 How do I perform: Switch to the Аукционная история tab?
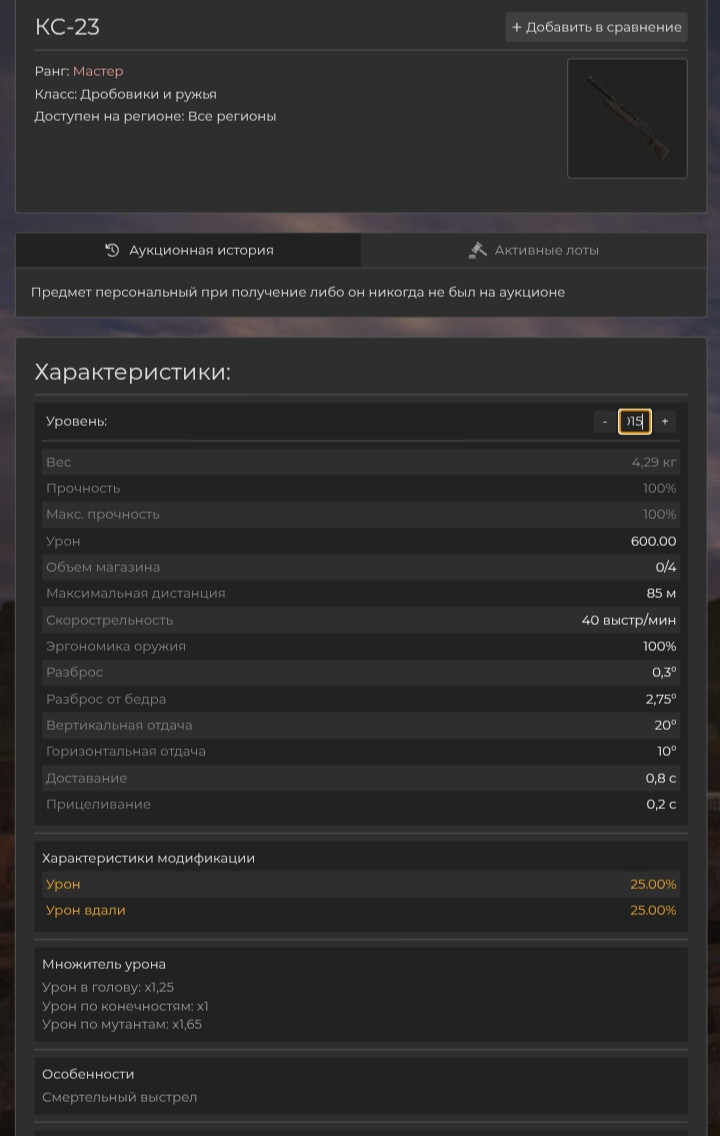coord(189,250)
